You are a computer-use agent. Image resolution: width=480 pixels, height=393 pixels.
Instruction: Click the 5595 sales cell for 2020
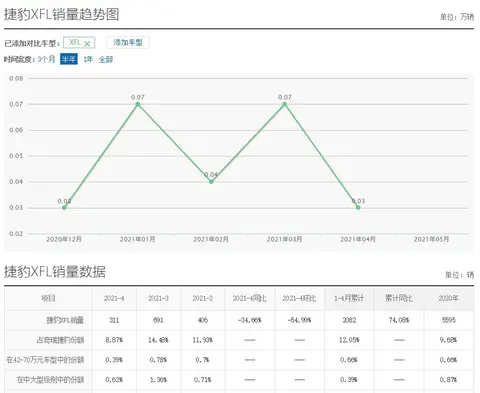click(449, 320)
